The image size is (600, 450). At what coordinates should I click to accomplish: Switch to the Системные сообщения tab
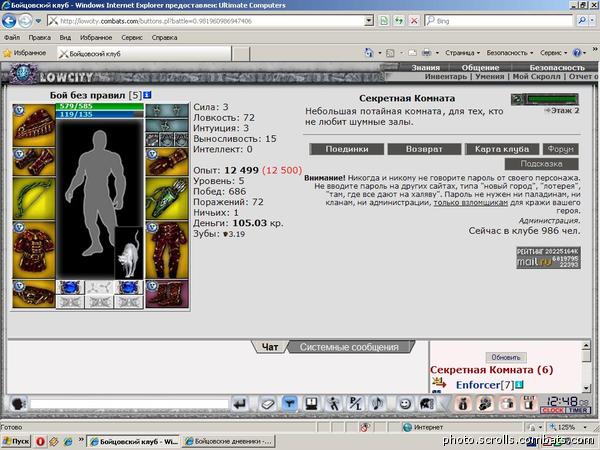point(349,347)
